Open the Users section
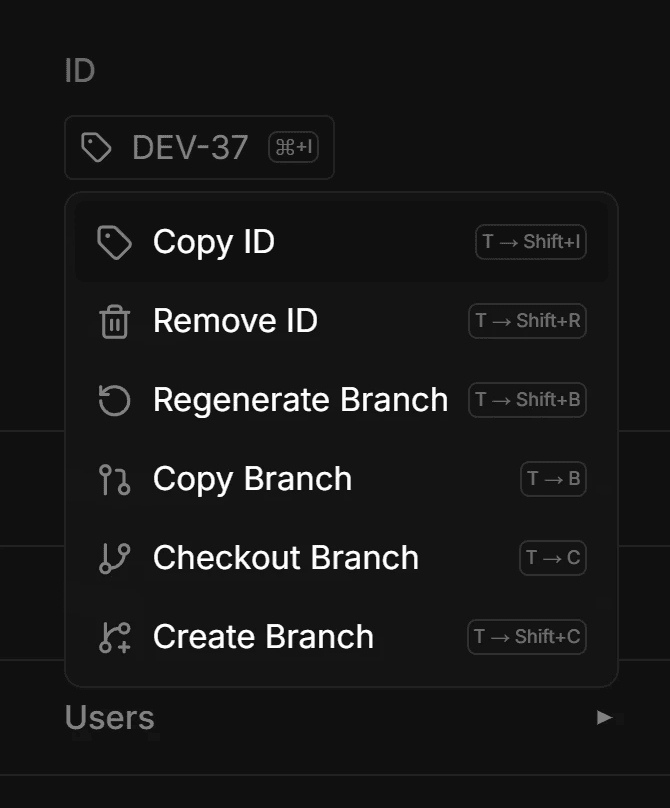 click(108, 717)
